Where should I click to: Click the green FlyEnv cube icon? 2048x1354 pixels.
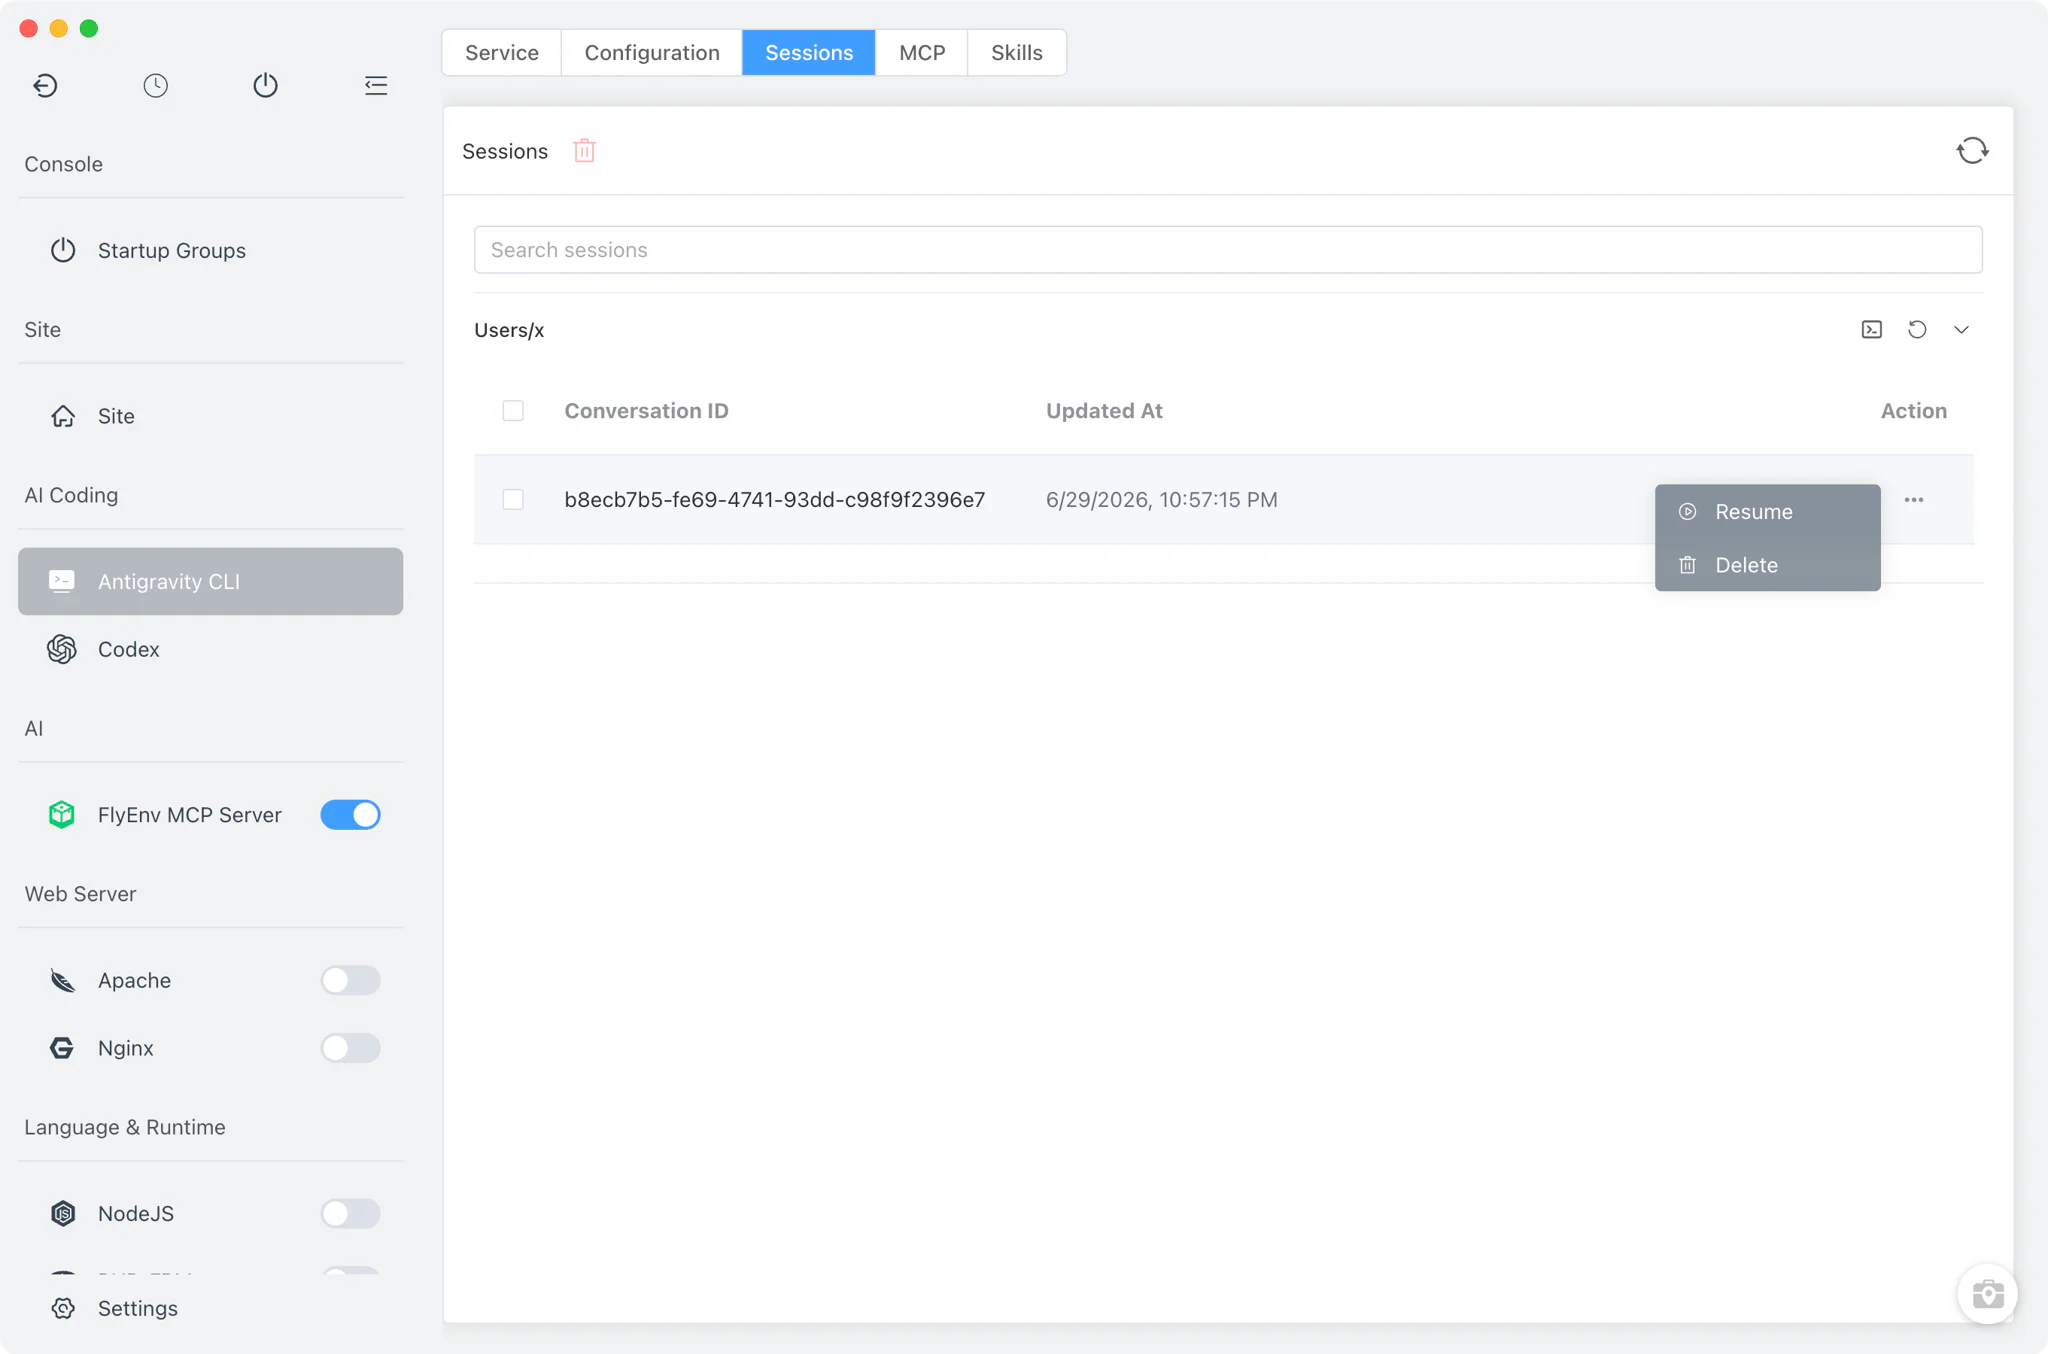point(62,815)
